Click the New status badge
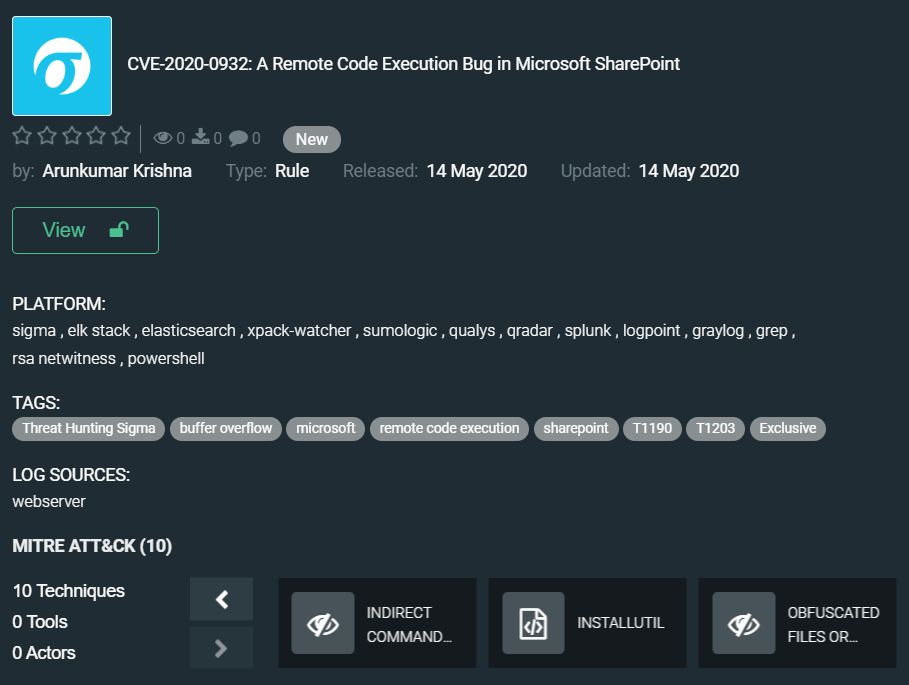 point(312,139)
